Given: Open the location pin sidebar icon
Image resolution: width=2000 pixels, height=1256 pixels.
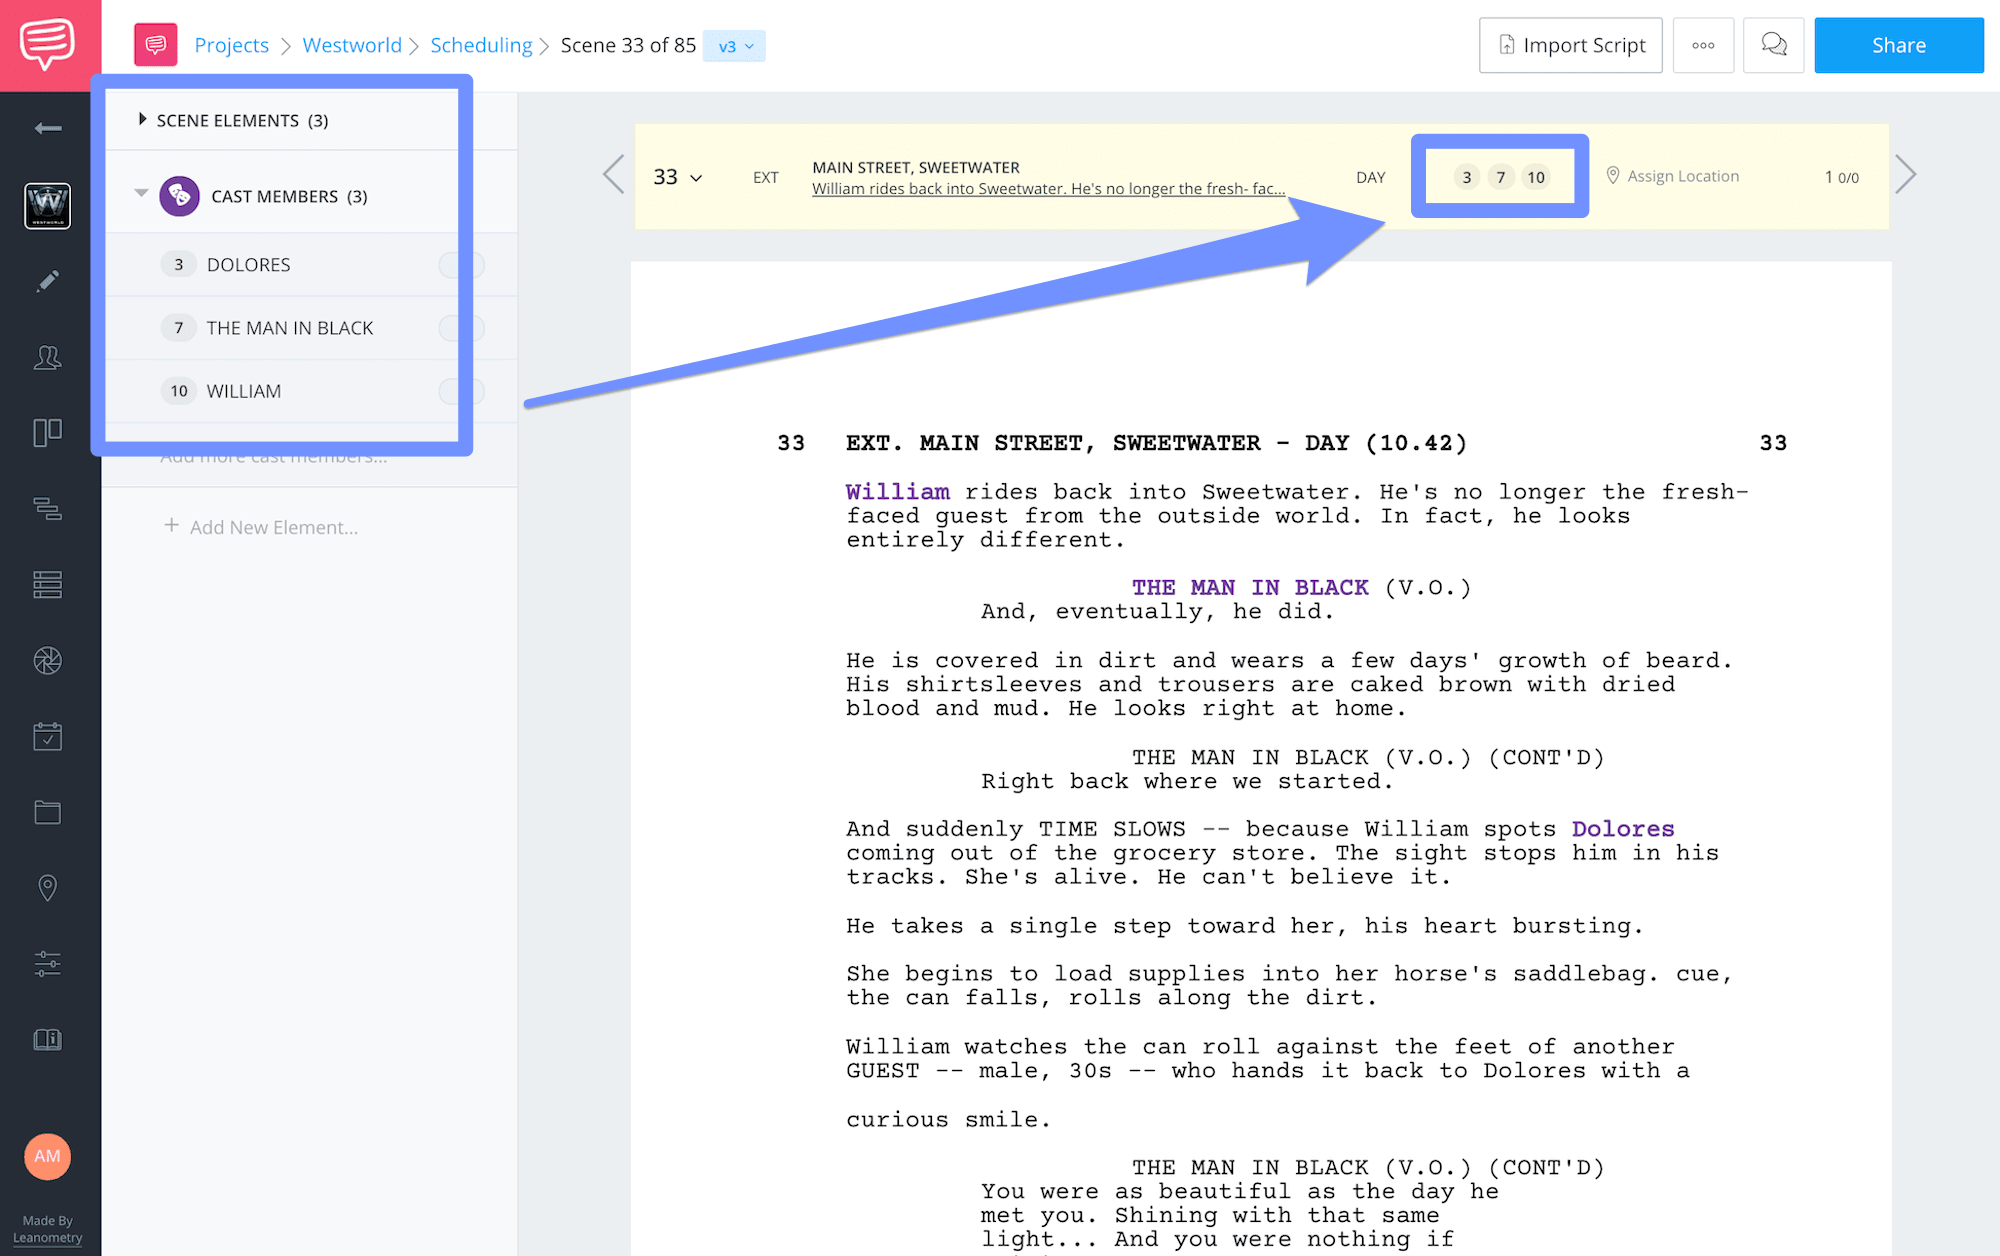Looking at the screenshot, I should pyautogui.click(x=48, y=888).
